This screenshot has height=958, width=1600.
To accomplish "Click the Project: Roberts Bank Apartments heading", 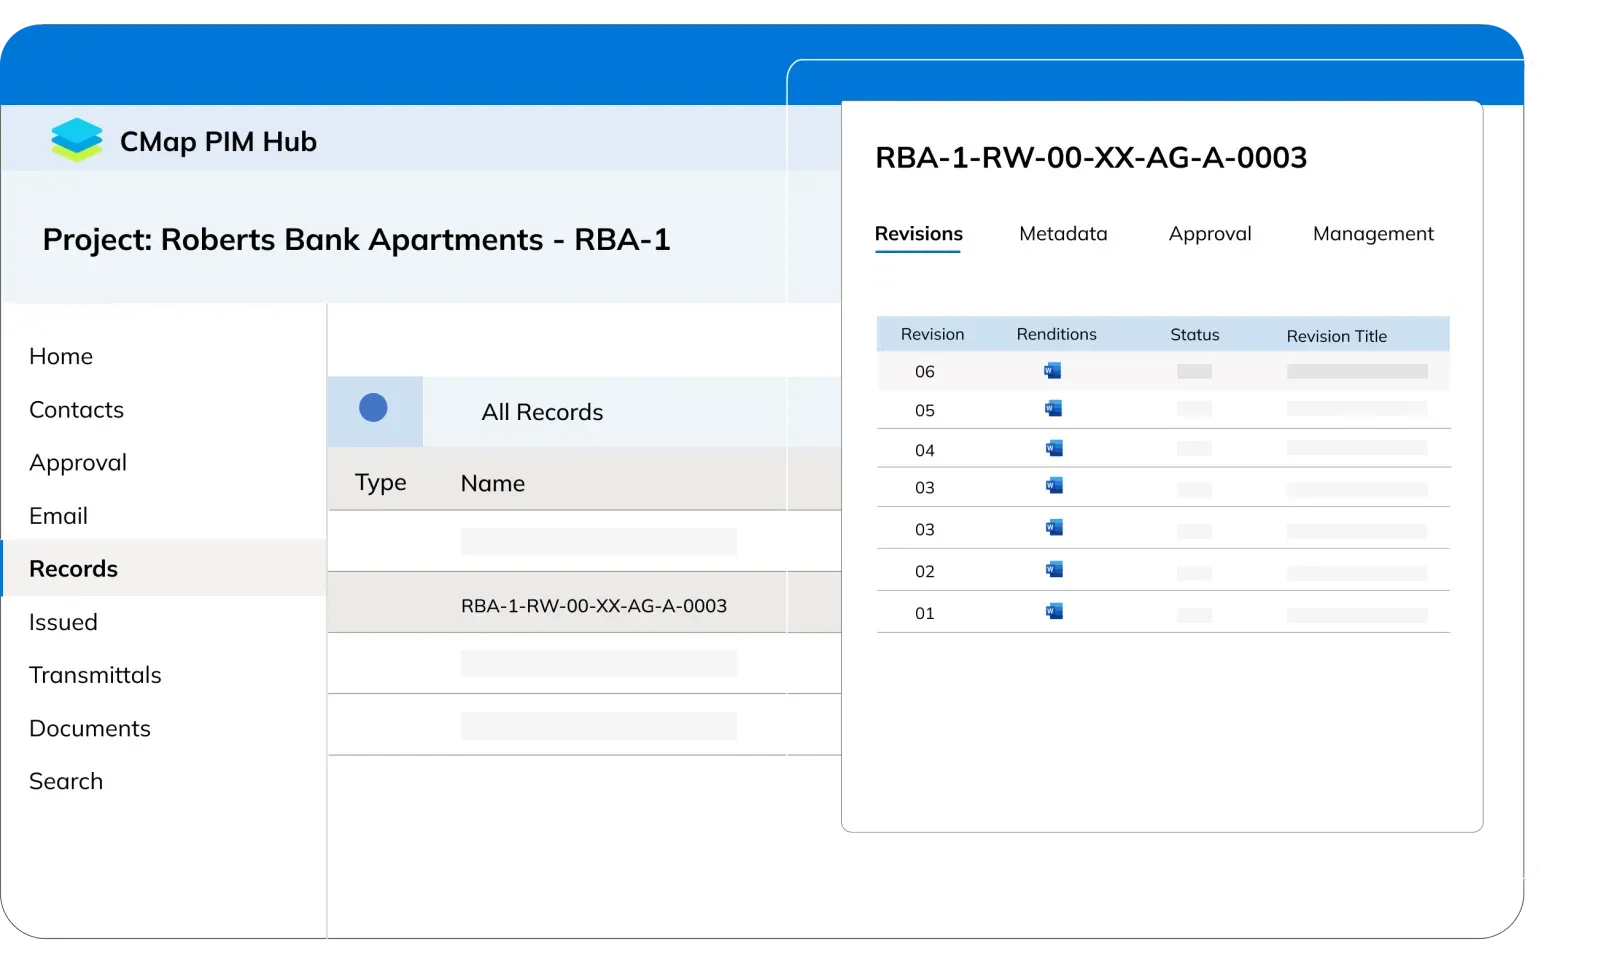I will click(x=356, y=240).
